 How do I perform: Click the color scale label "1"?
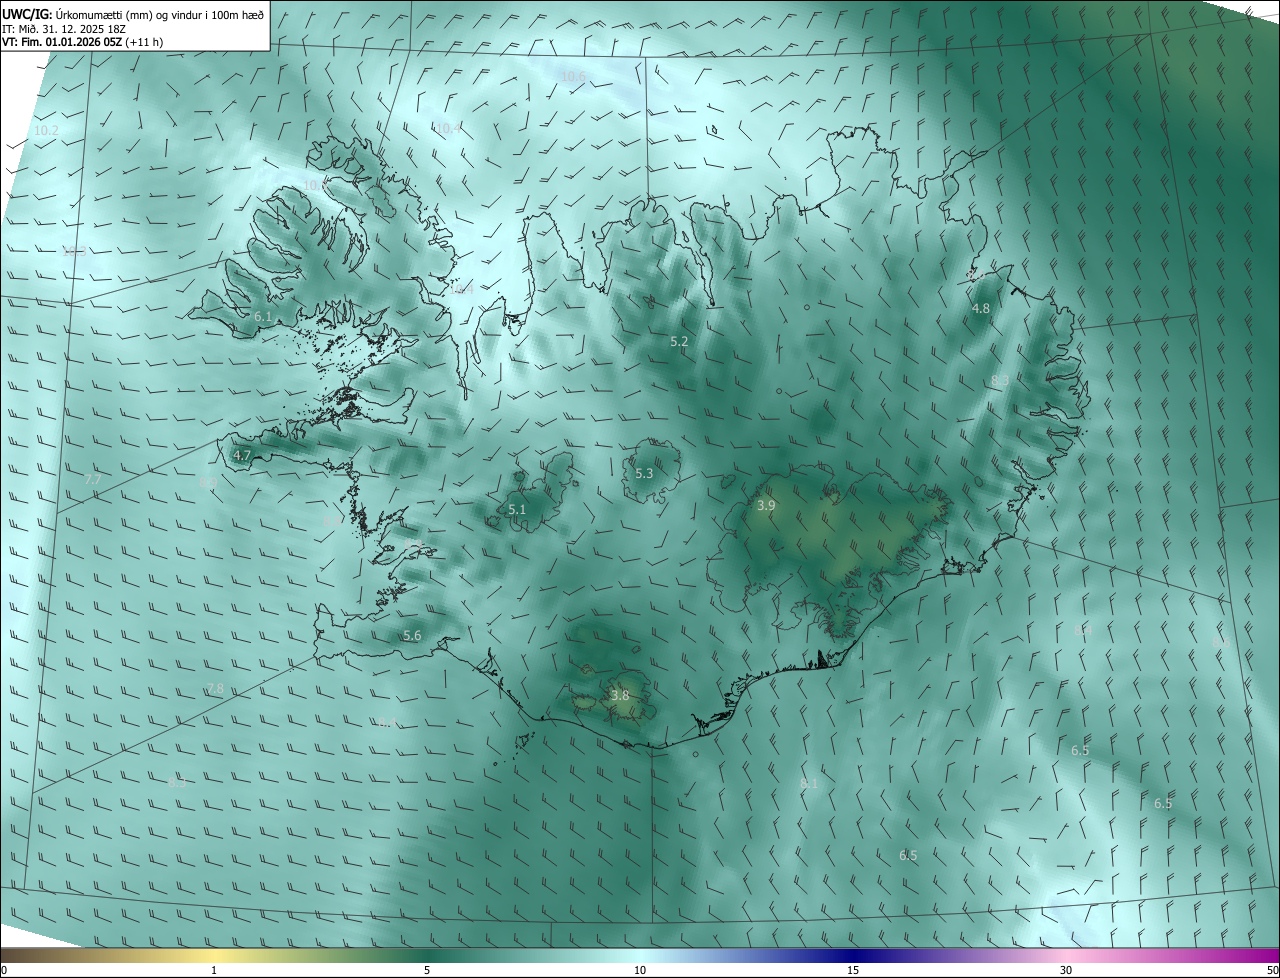214,971
